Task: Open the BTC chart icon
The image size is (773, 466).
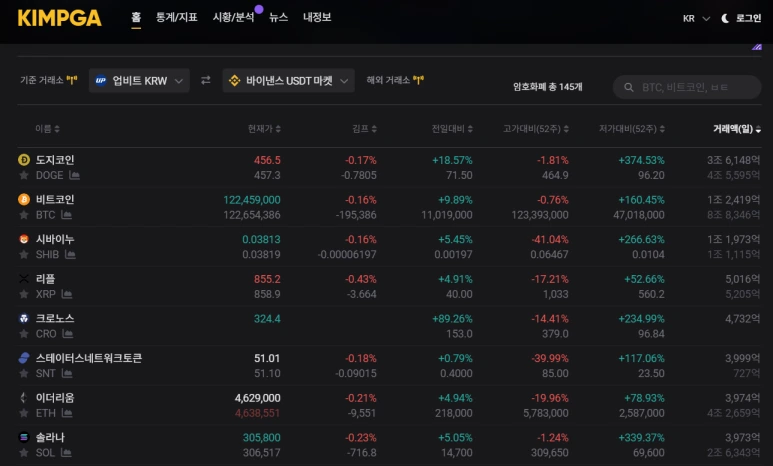Action: pyautogui.click(x=67, y=215)
